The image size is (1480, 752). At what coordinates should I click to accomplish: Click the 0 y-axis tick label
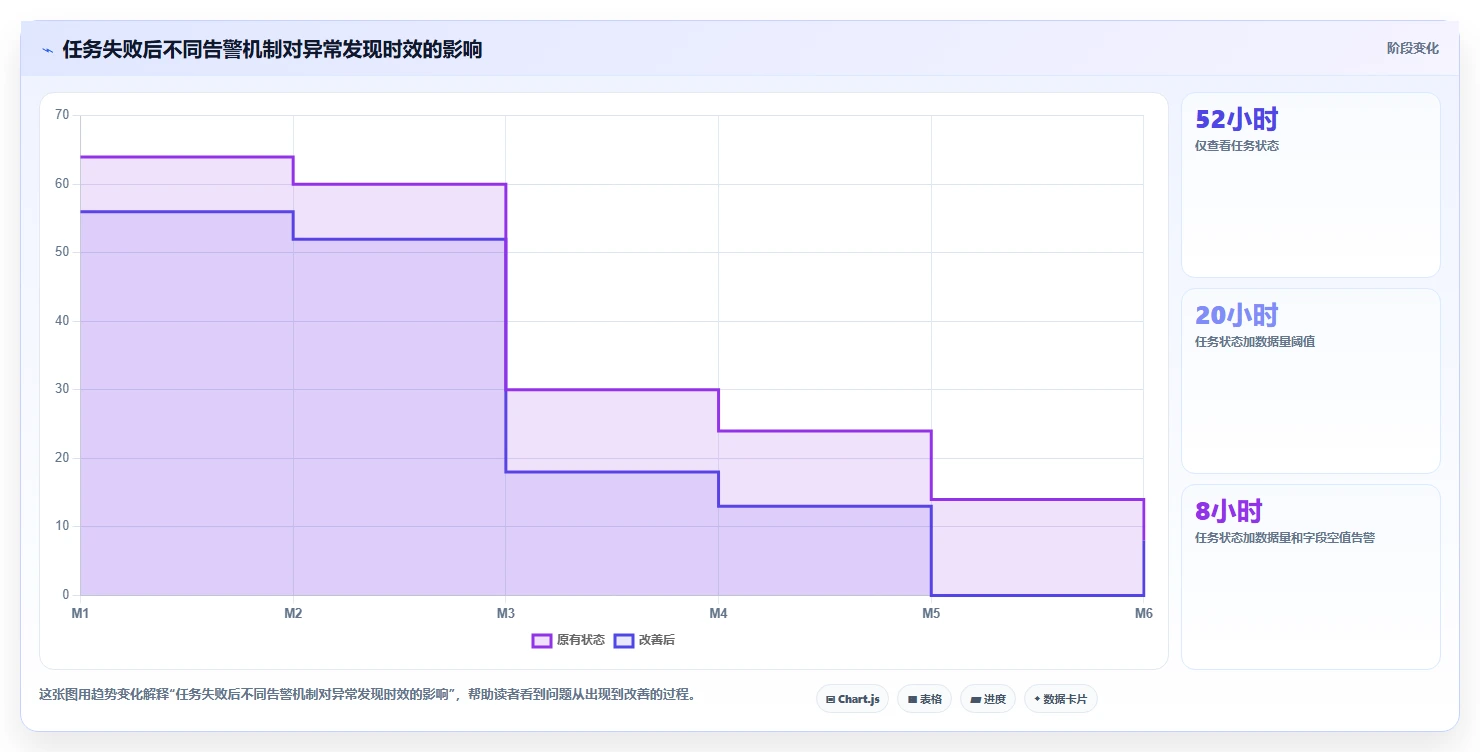[x=66, y=595]
